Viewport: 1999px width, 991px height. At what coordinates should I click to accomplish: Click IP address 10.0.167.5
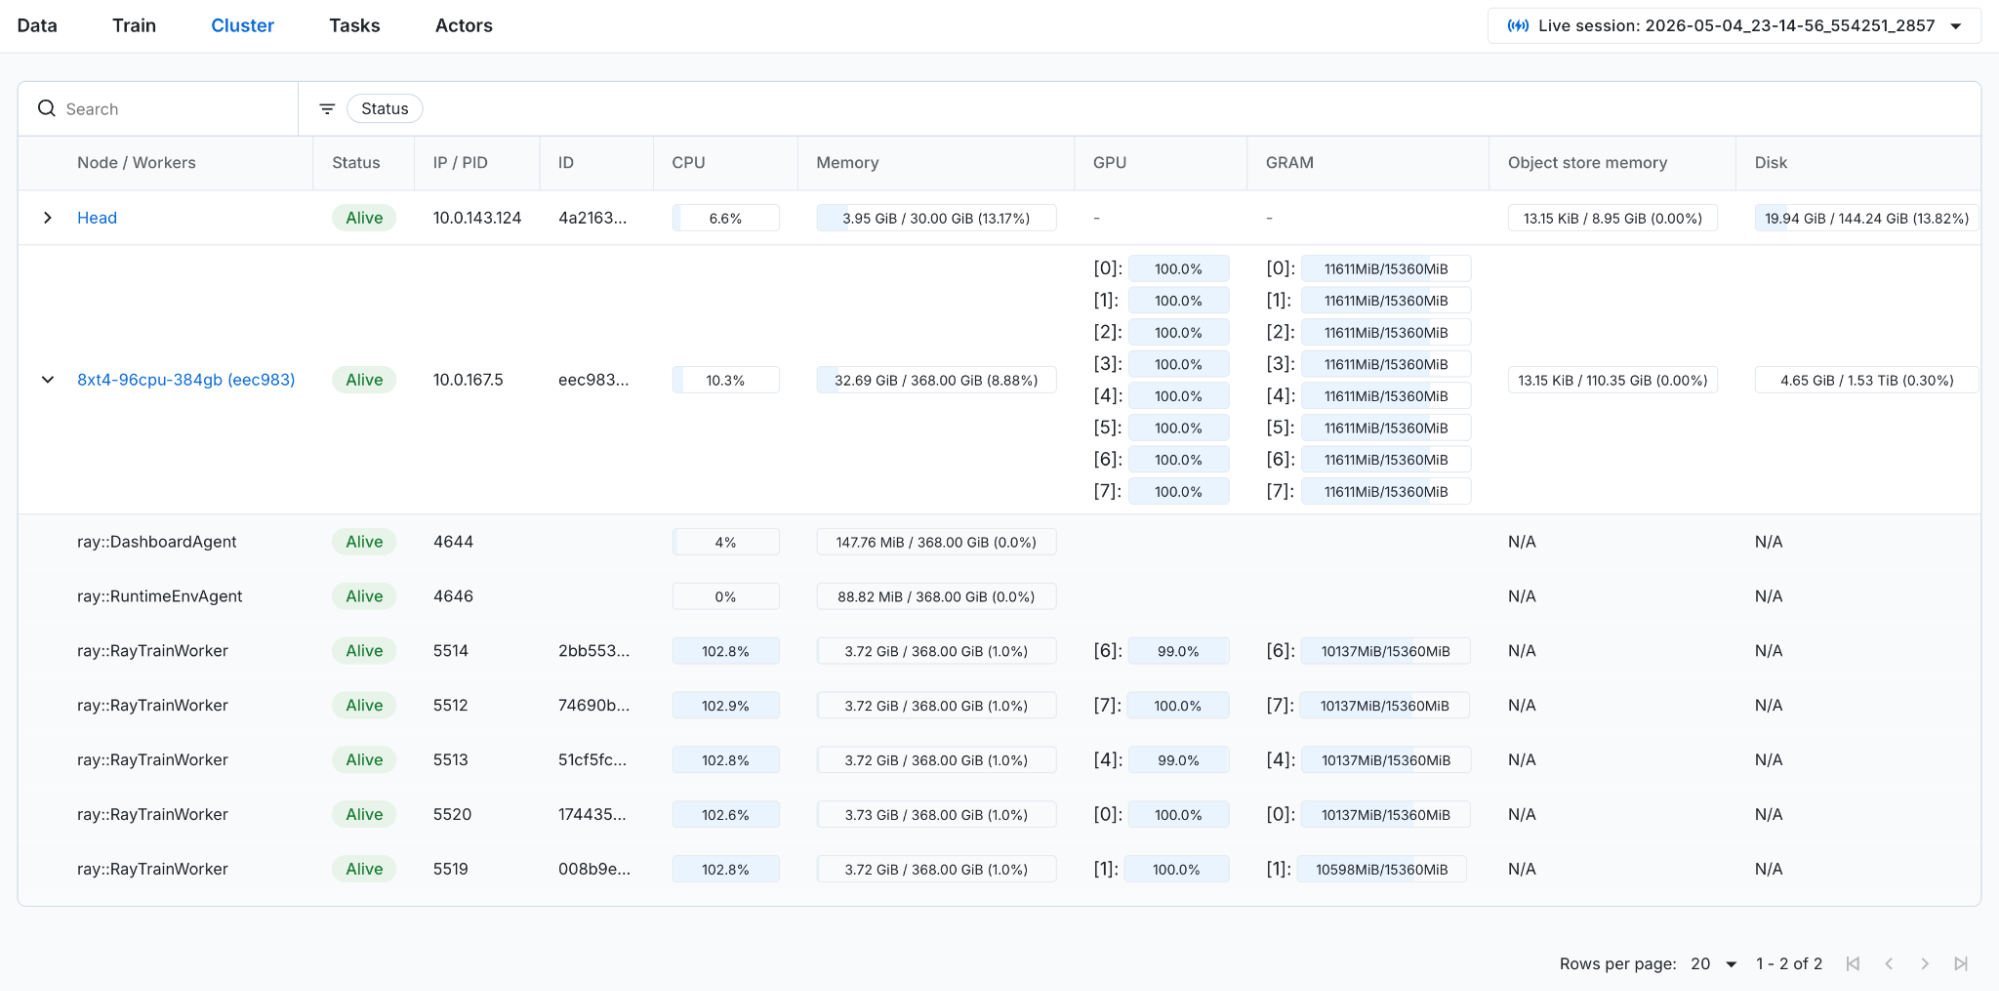pos(468,380)
